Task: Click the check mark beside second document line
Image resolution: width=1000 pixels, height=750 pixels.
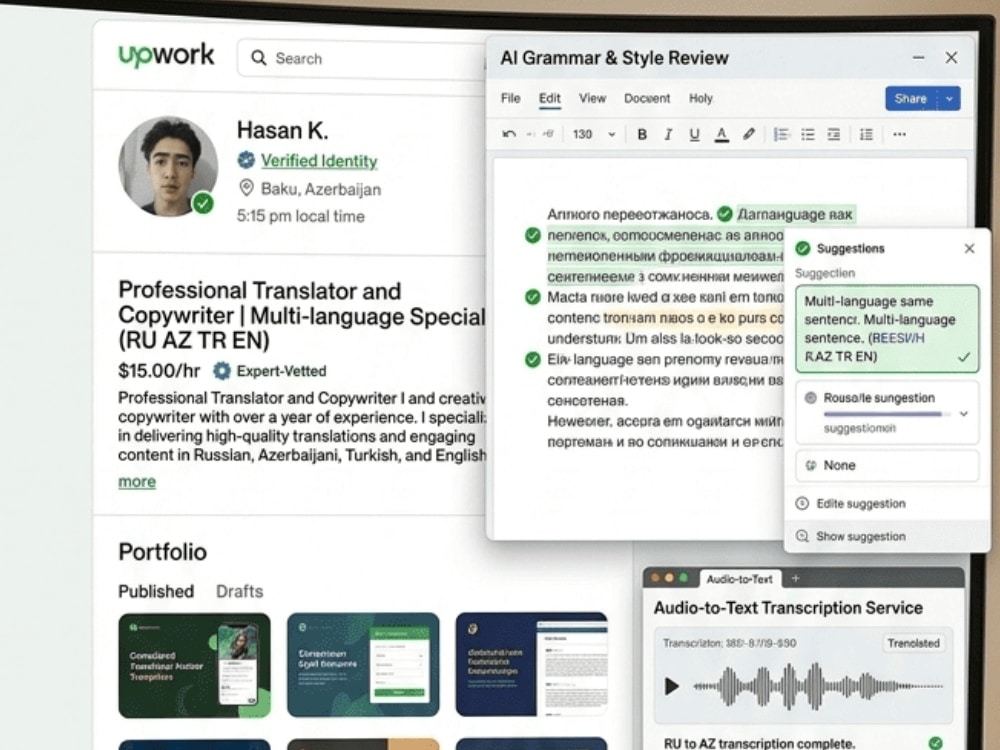Action: coord(533,235)
